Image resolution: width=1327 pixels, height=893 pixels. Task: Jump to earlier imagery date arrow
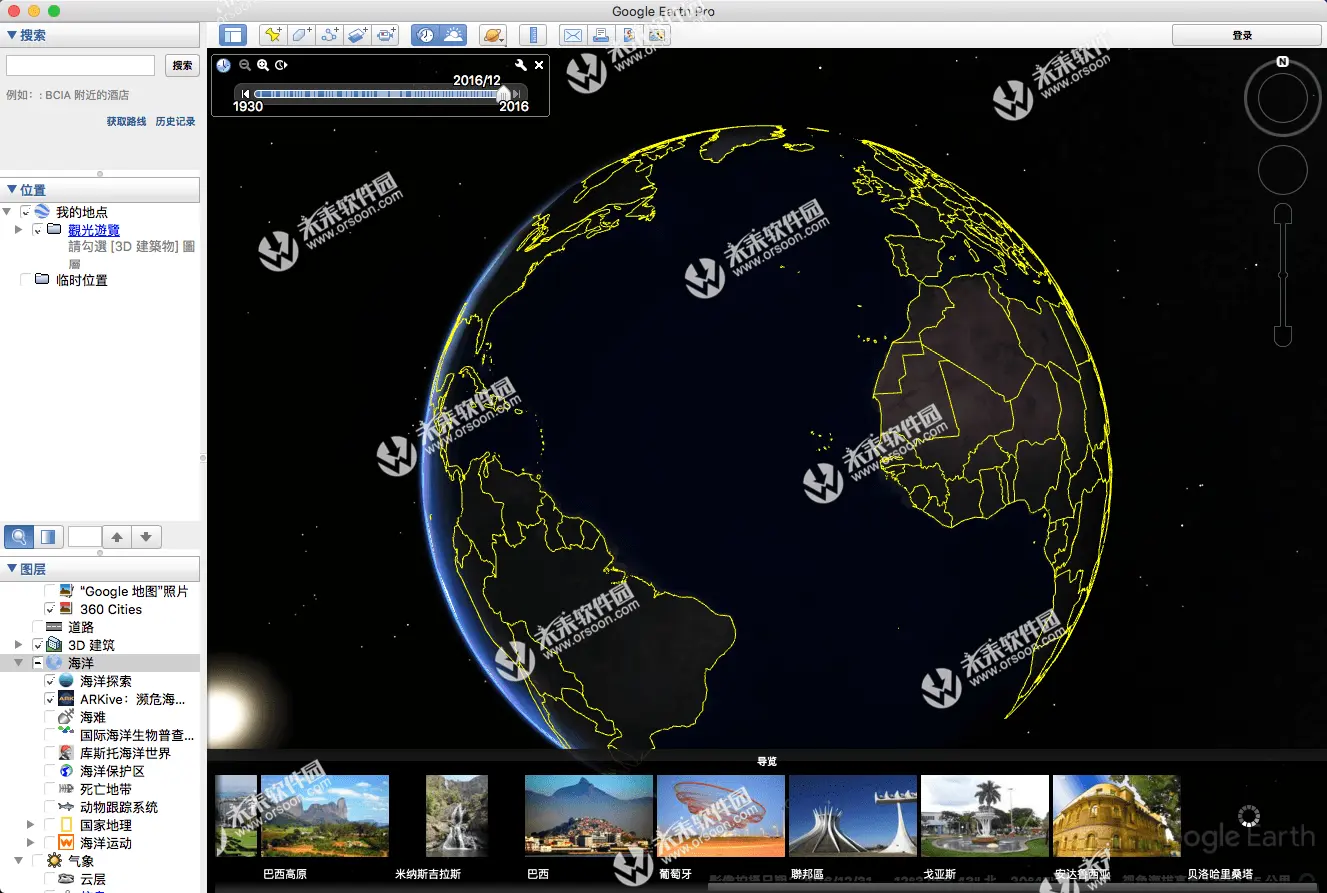pyautogui.click(x=246, y=94)
